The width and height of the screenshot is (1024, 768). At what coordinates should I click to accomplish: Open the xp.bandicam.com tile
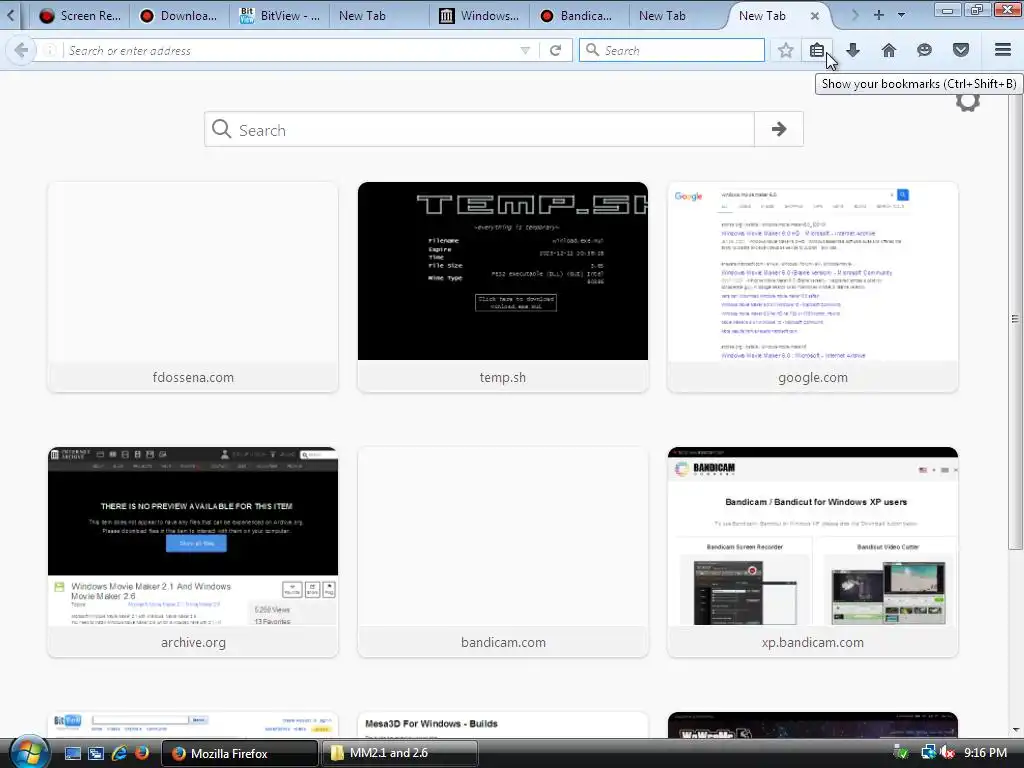812,552
